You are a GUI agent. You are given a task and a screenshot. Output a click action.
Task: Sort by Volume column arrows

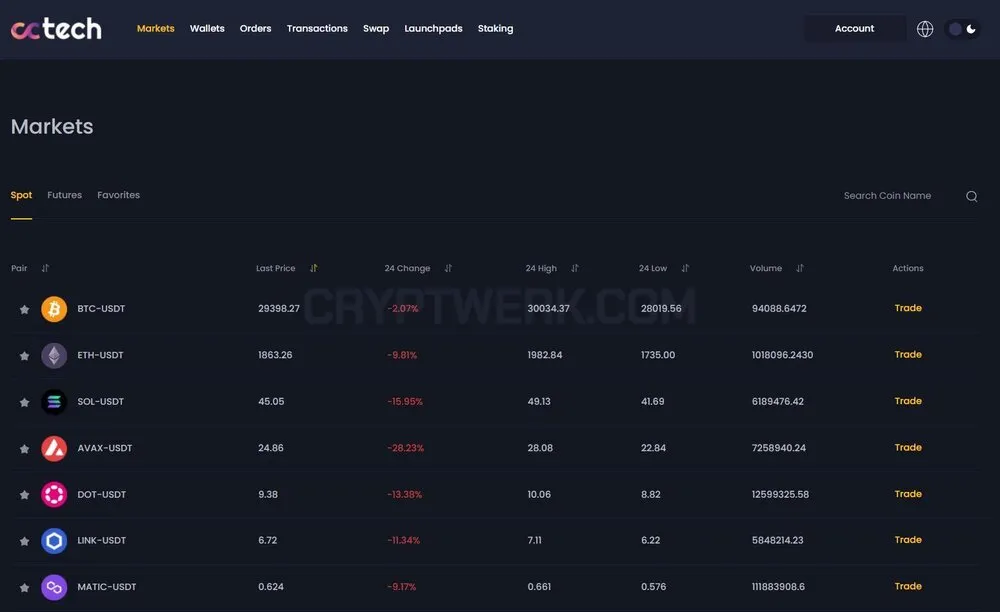(800, 268)
